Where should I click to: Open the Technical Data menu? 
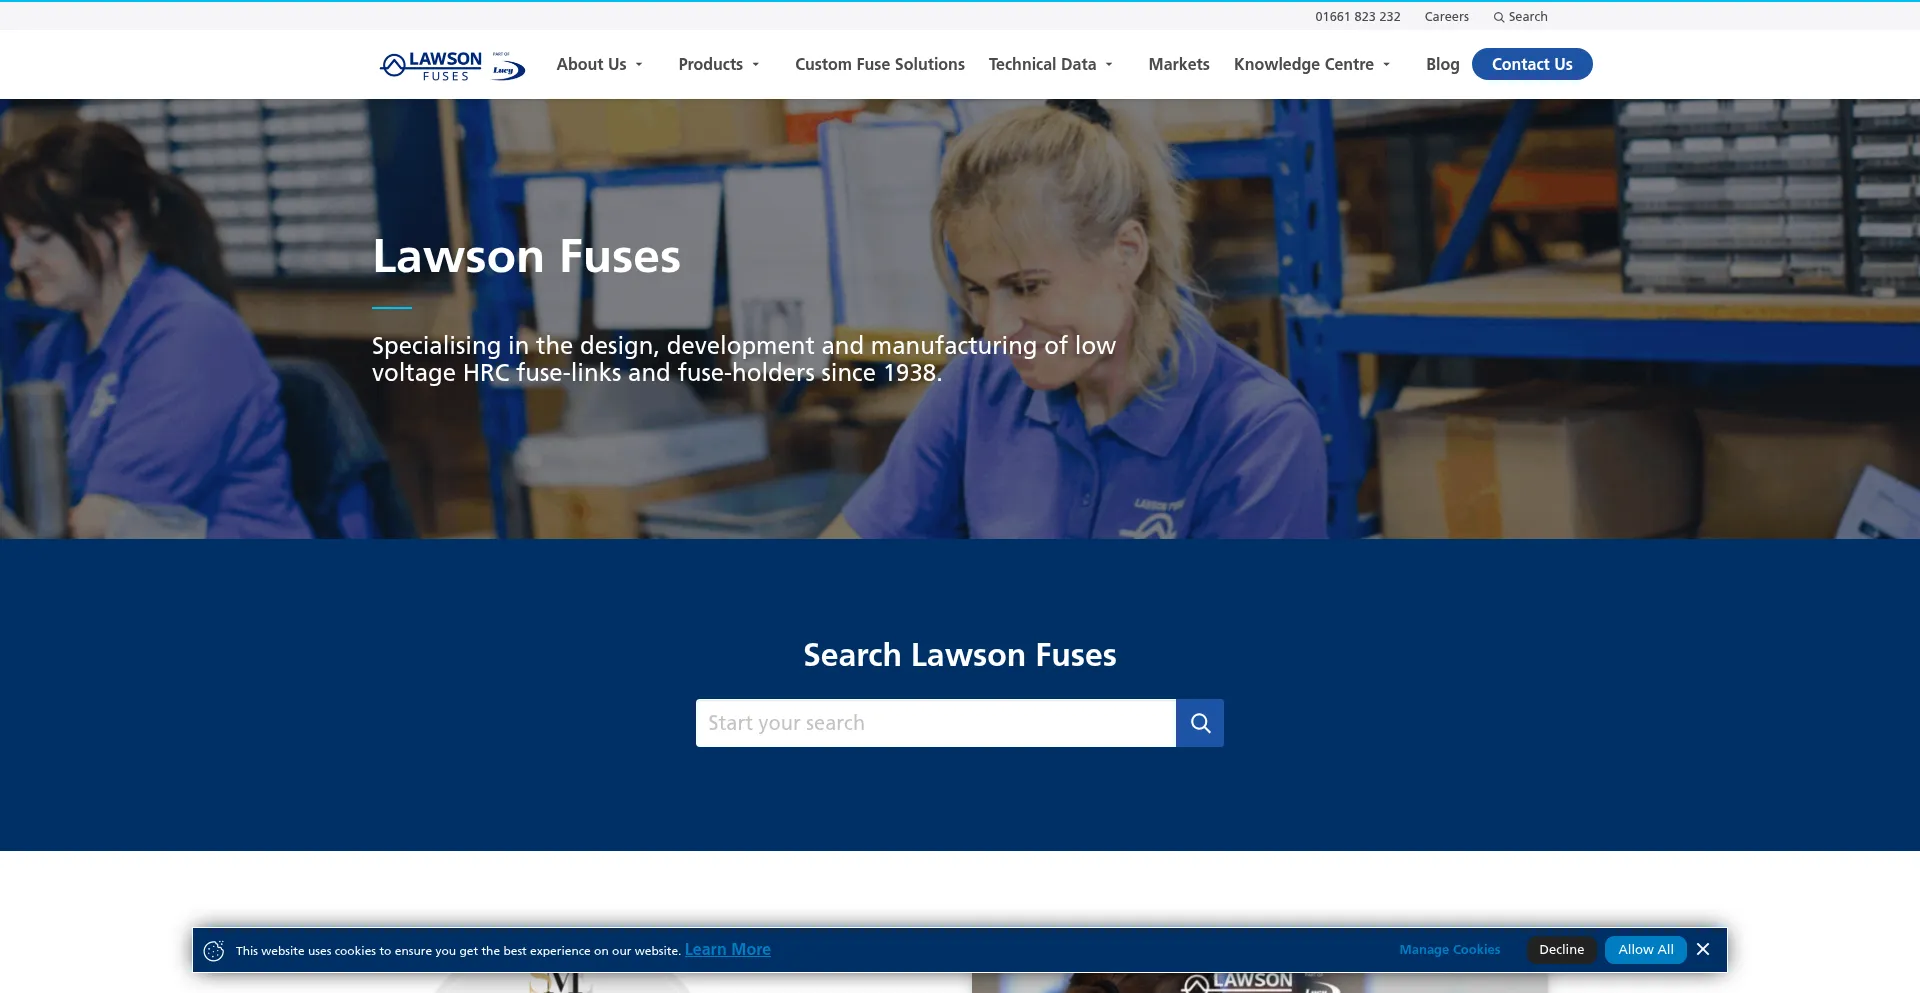click(x=1042, y=64)
